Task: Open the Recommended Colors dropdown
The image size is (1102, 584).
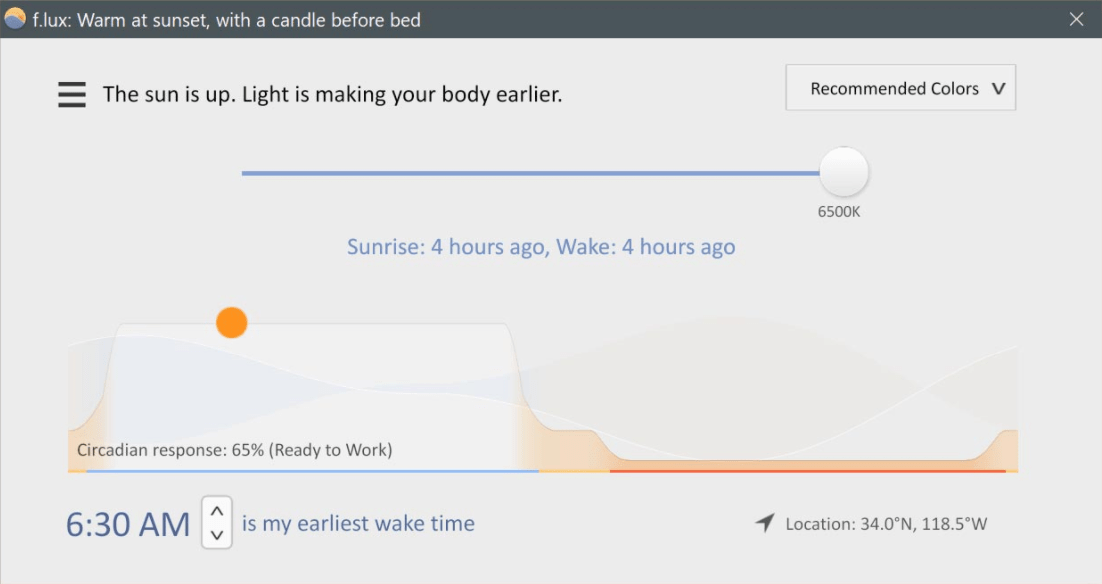Action: pyautogui.click(x=899, y=88)
